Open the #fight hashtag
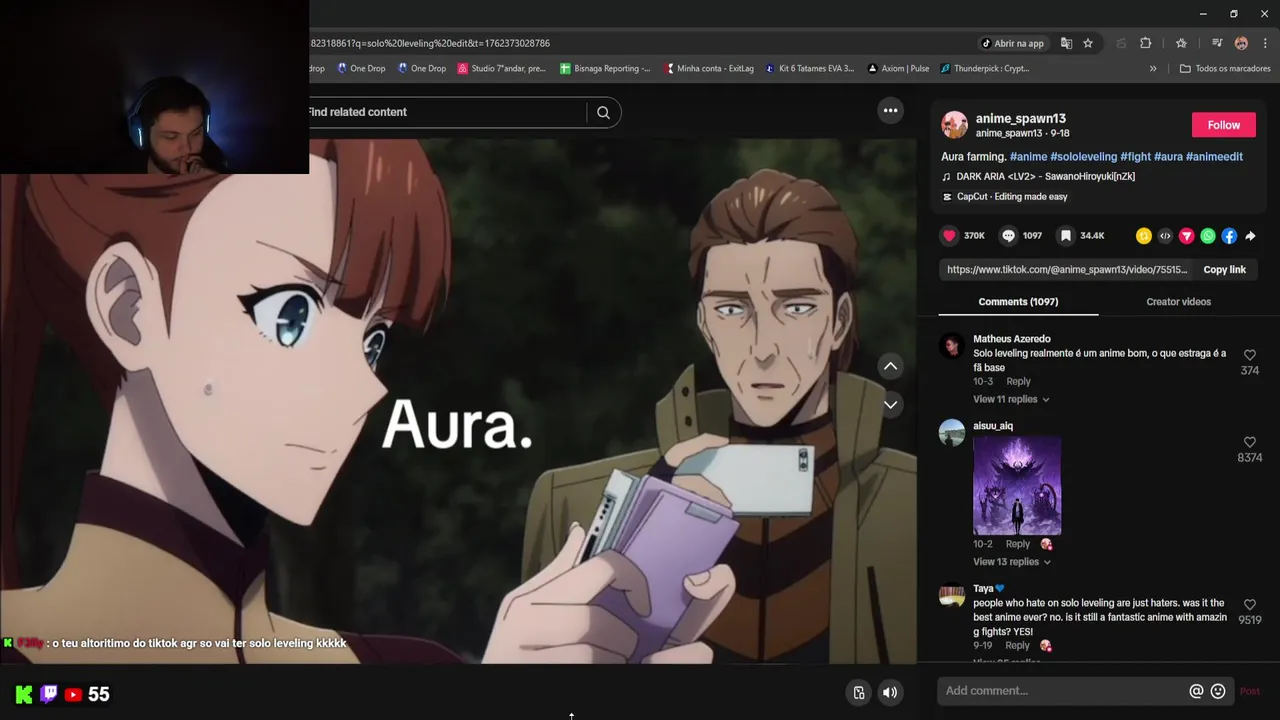 [1135, 157]
